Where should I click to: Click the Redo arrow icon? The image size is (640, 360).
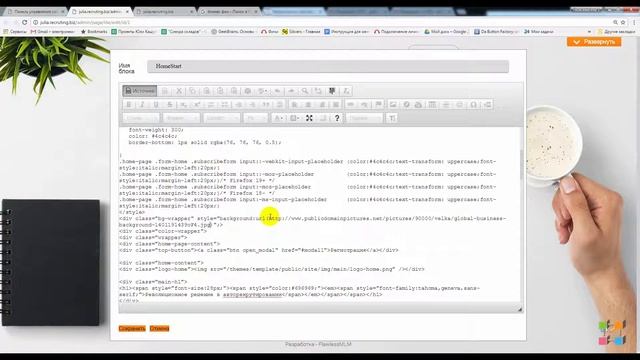[291, 91]
